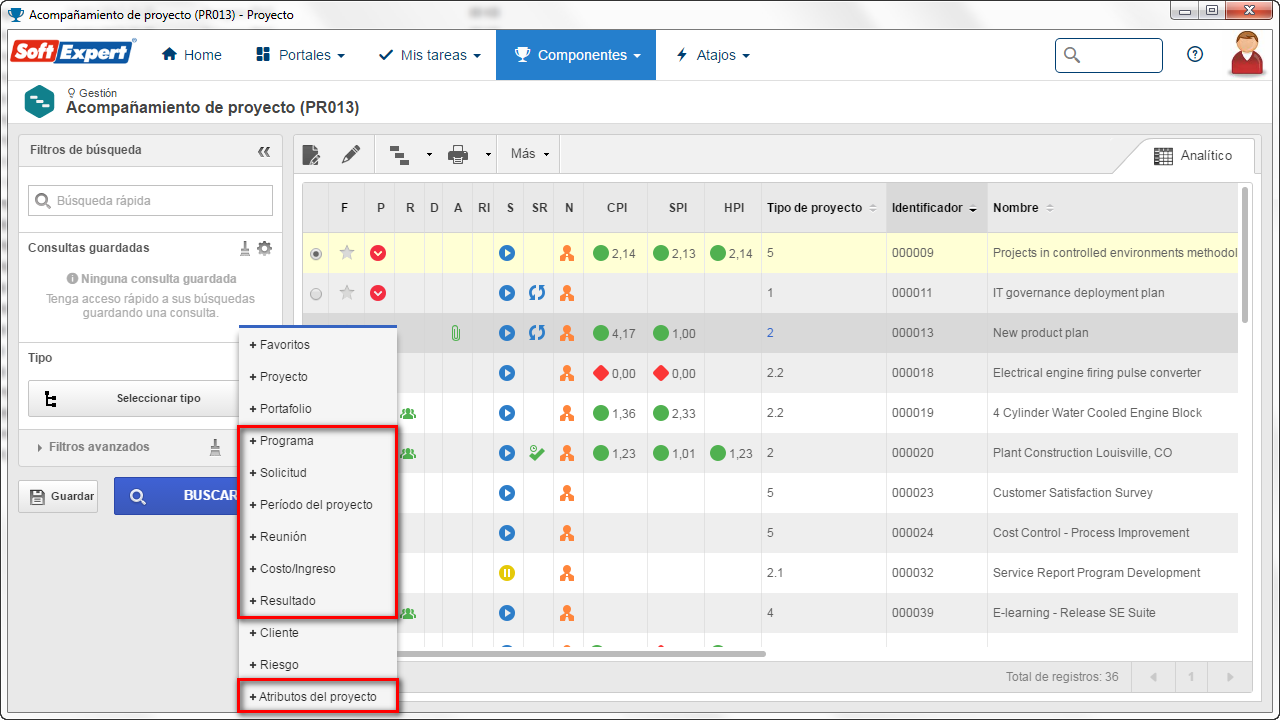This screenshot has width=1280, height=720.
Task: Click the Búsqueda rápida input field
Action: click(x=150, y=200)
